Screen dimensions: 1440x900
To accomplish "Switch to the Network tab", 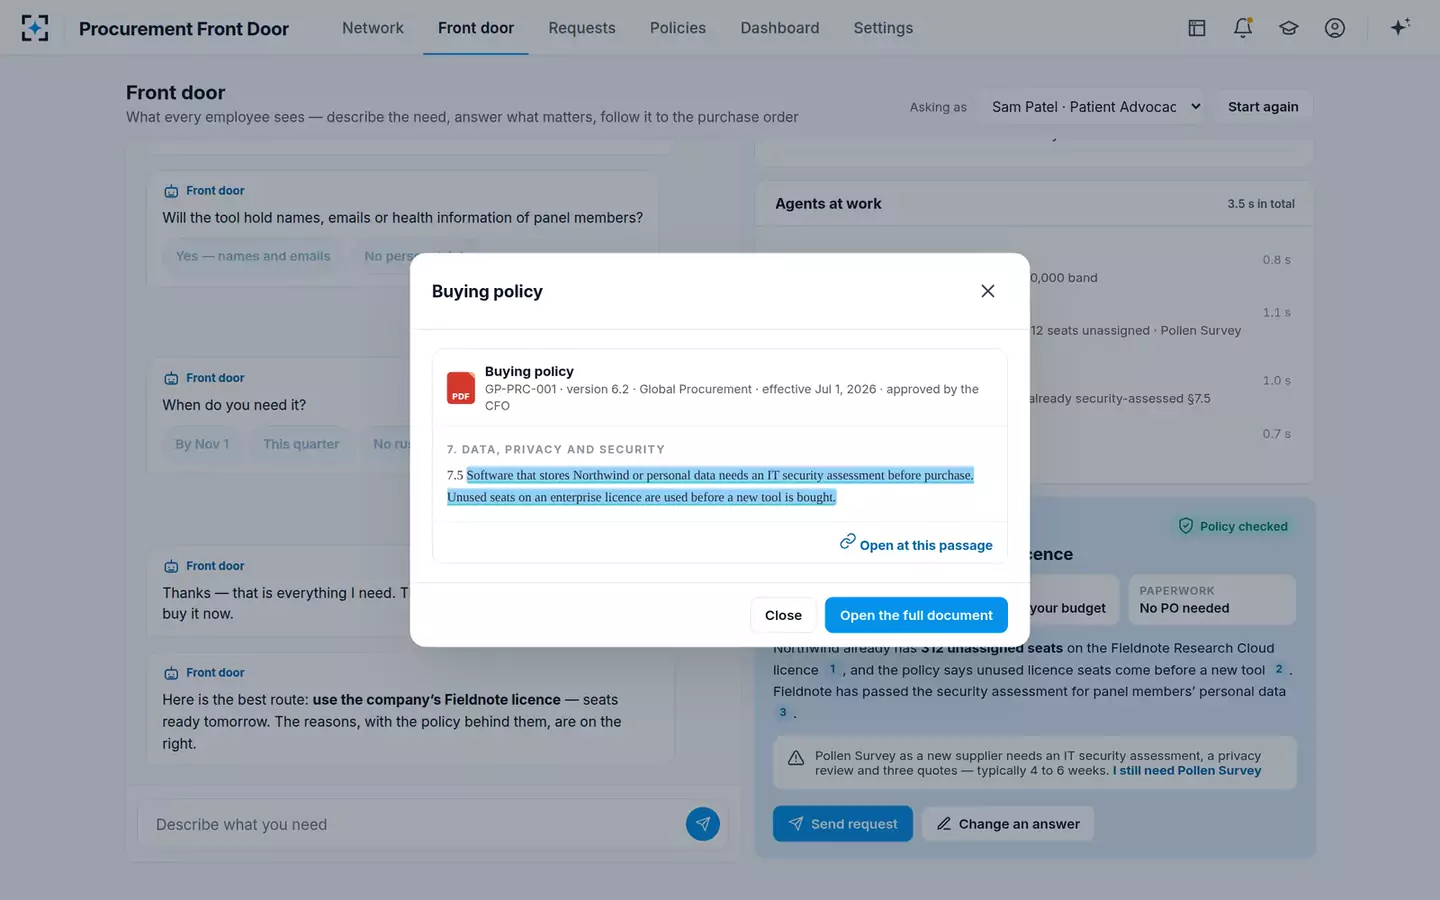I will 373,28.
